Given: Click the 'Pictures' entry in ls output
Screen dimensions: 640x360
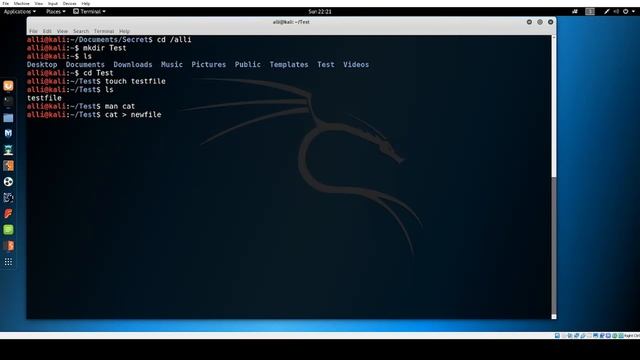Looking at the screenshot, I should pyautogui.click(x=209, y=64).
